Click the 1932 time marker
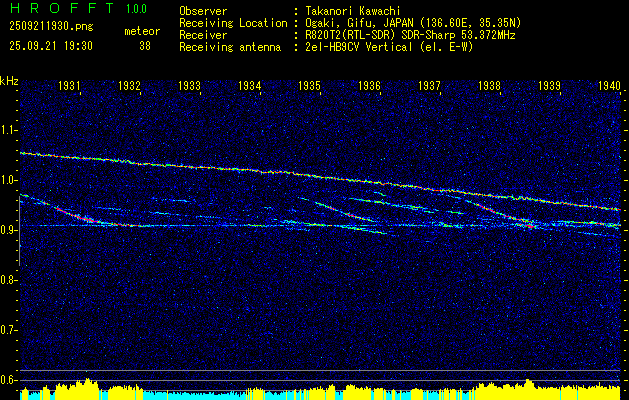 (x=130, y=85)
